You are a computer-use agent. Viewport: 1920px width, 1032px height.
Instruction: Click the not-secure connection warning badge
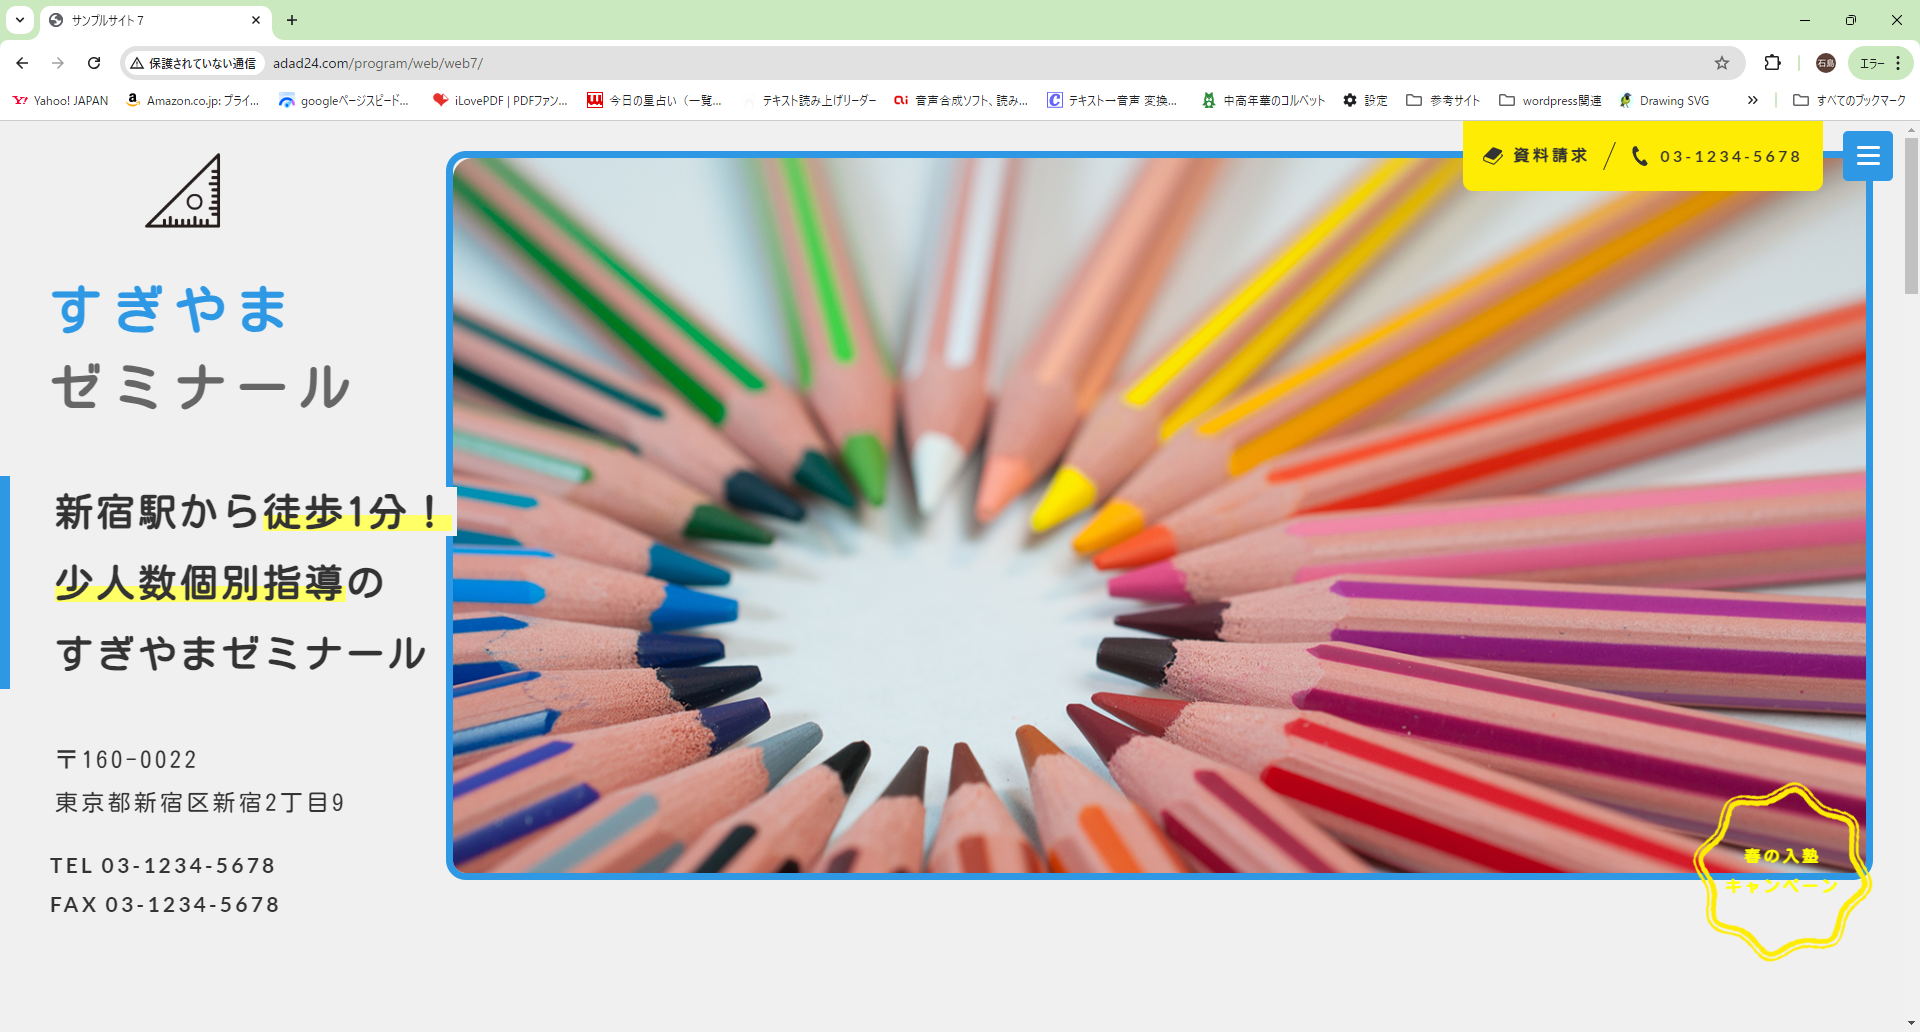[x=194, y=63]
